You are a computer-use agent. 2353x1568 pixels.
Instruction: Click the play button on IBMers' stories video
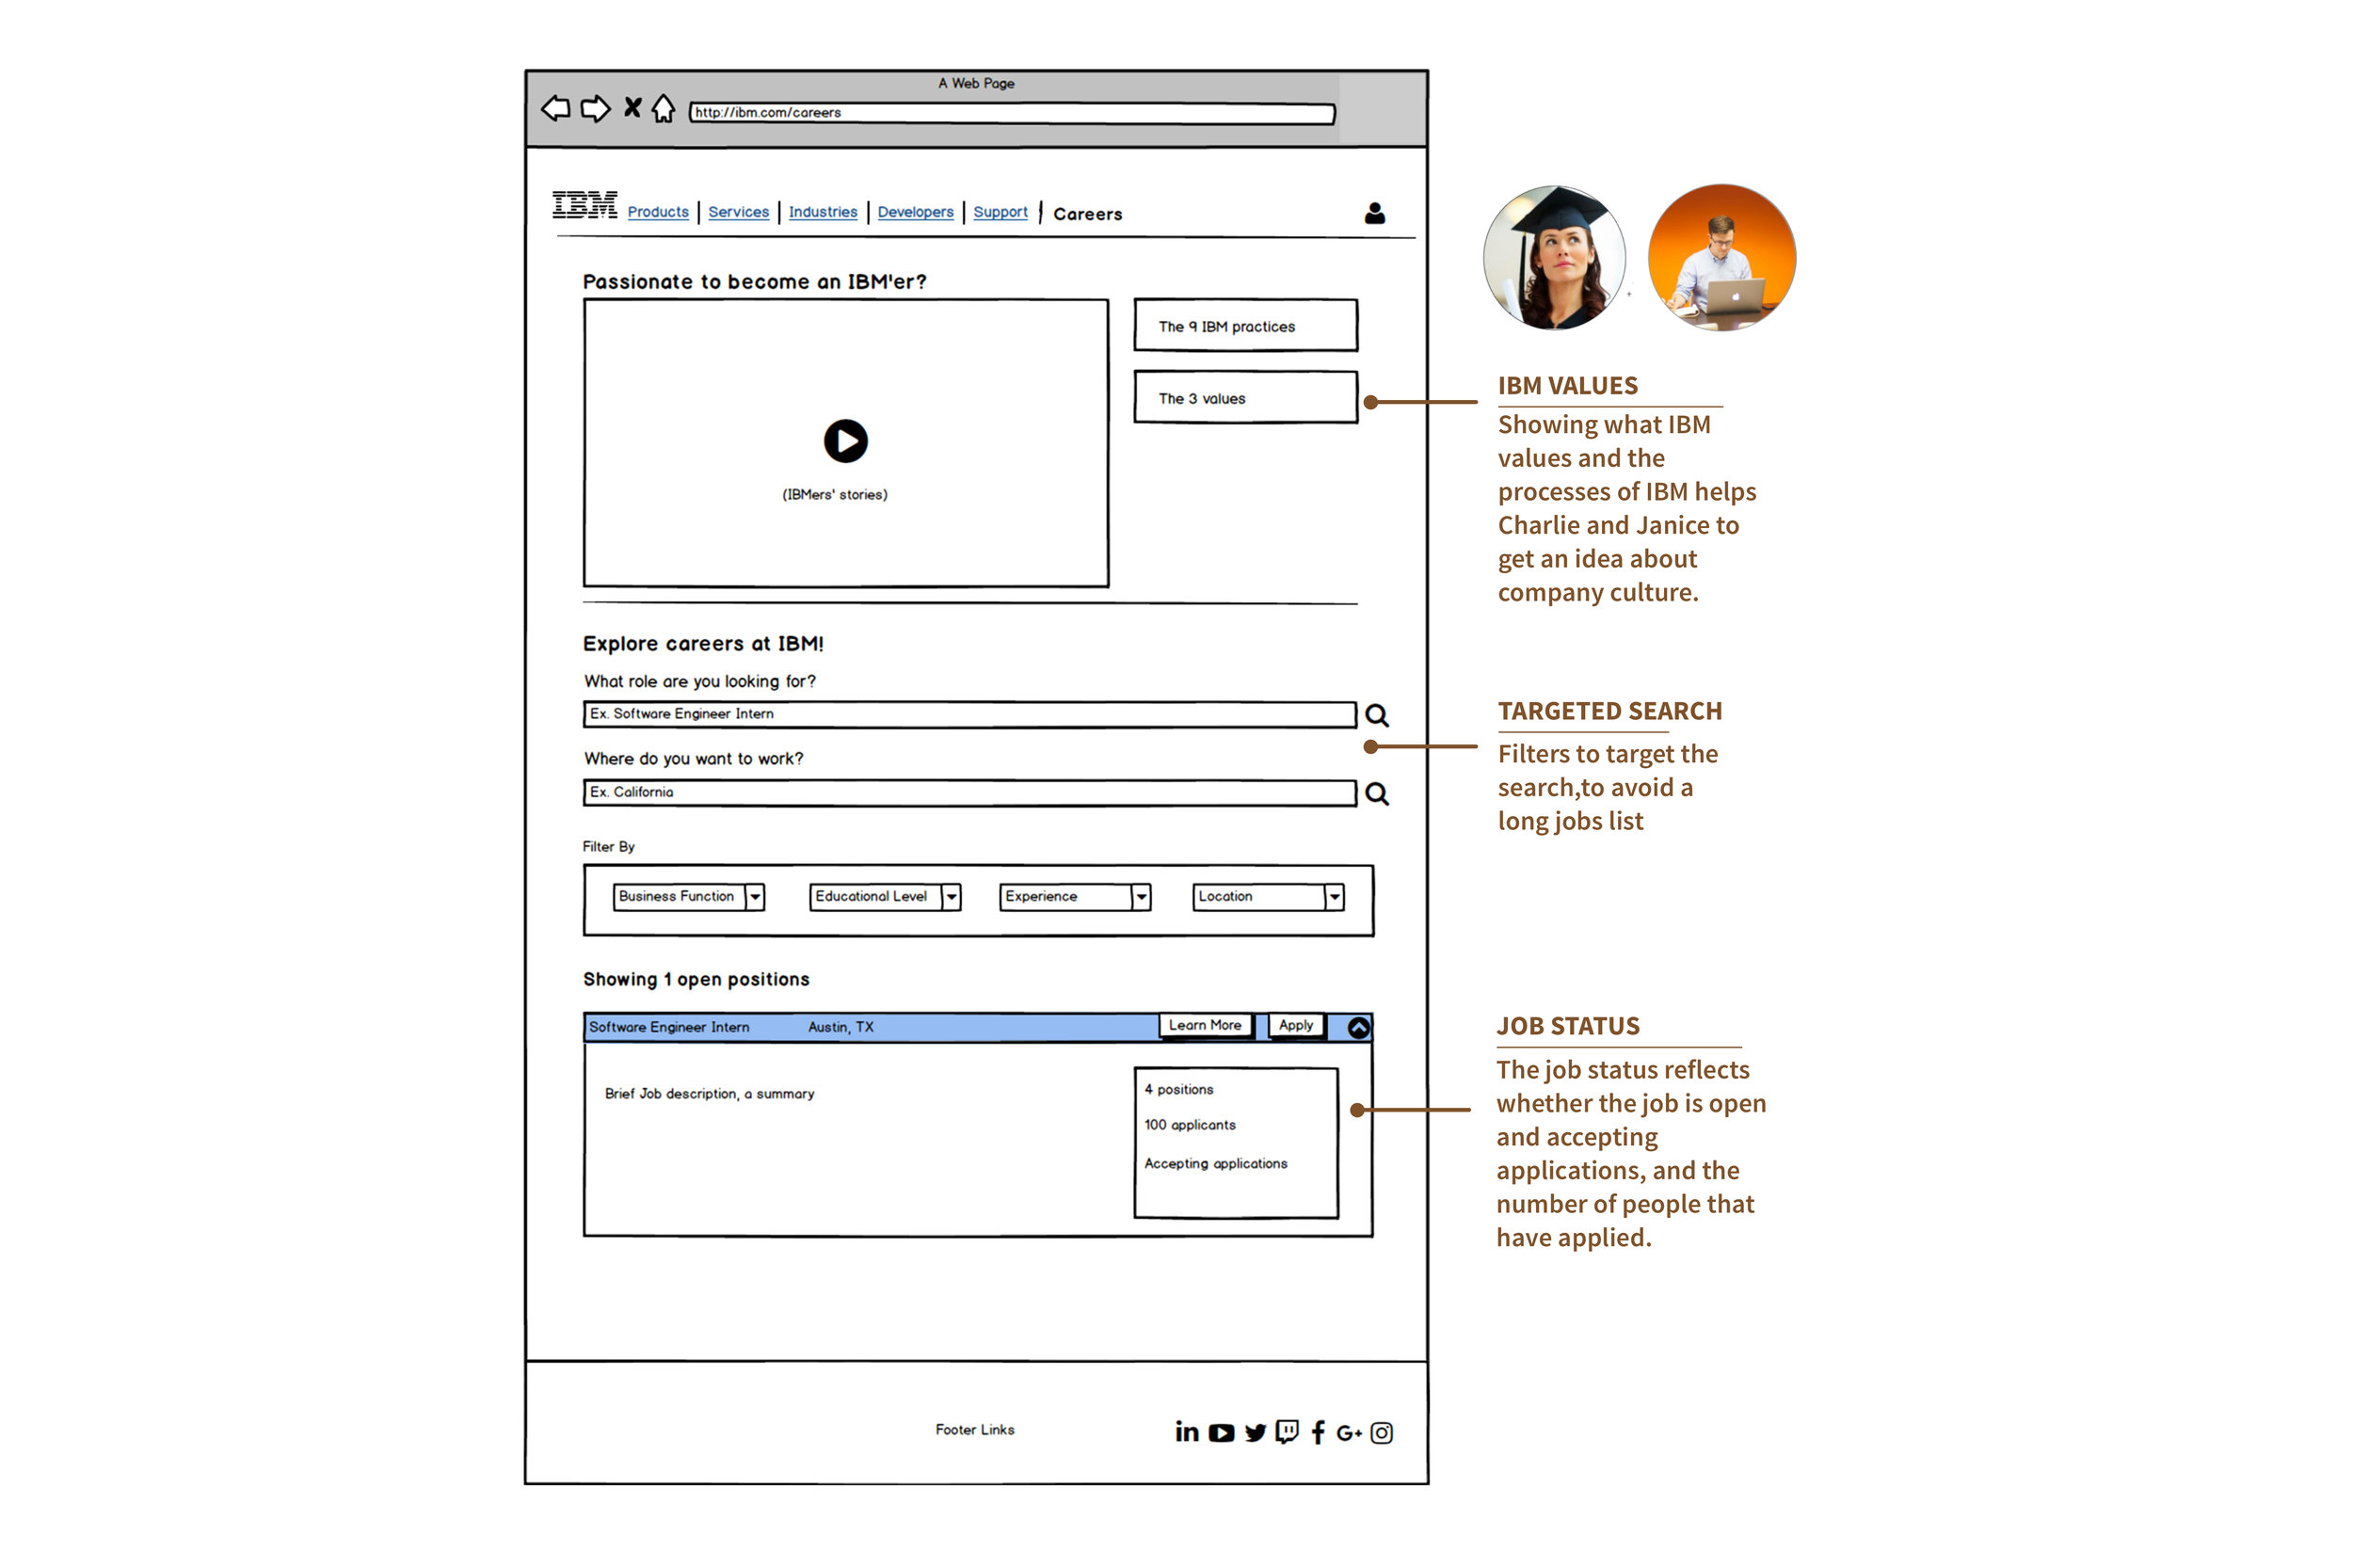[x=847, y=441]
